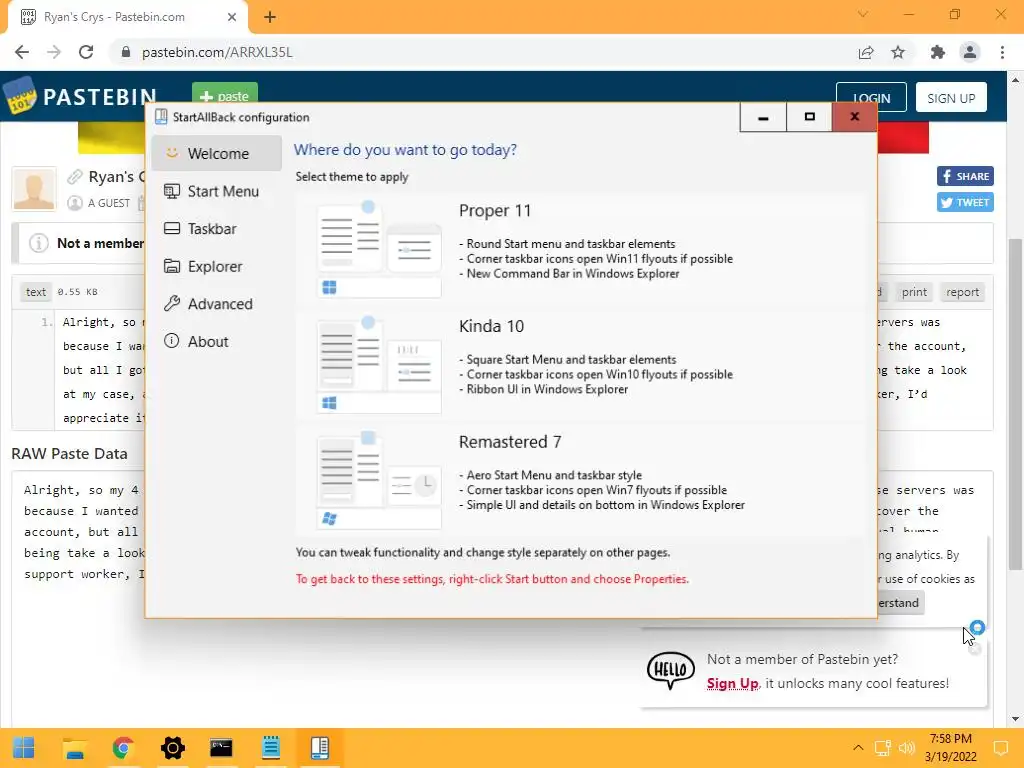Open the black gear app on taskbar

point(172,748)
